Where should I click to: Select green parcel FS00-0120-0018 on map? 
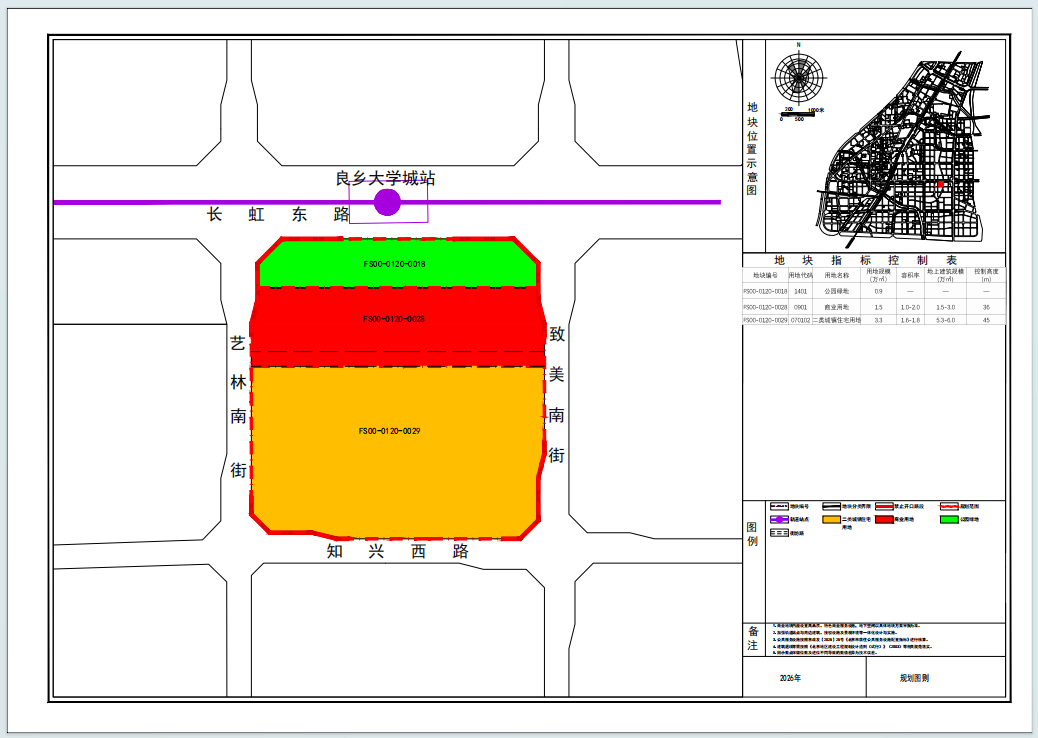click(x=397, y=263)
